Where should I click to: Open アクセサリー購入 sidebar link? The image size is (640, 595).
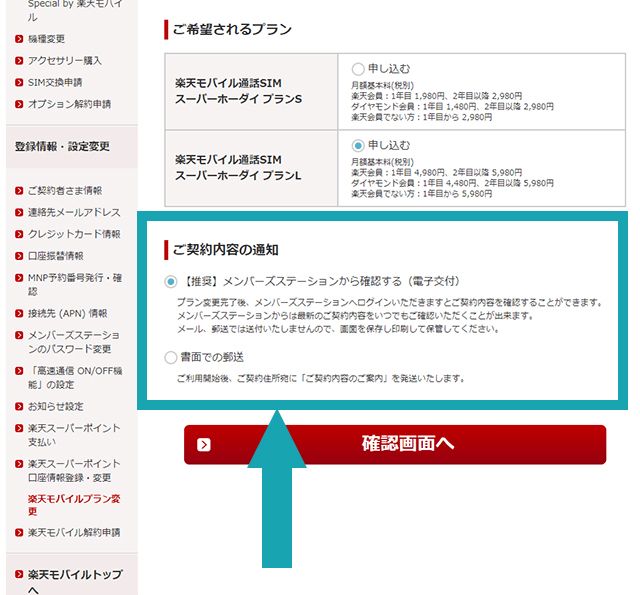pos(64,60)
